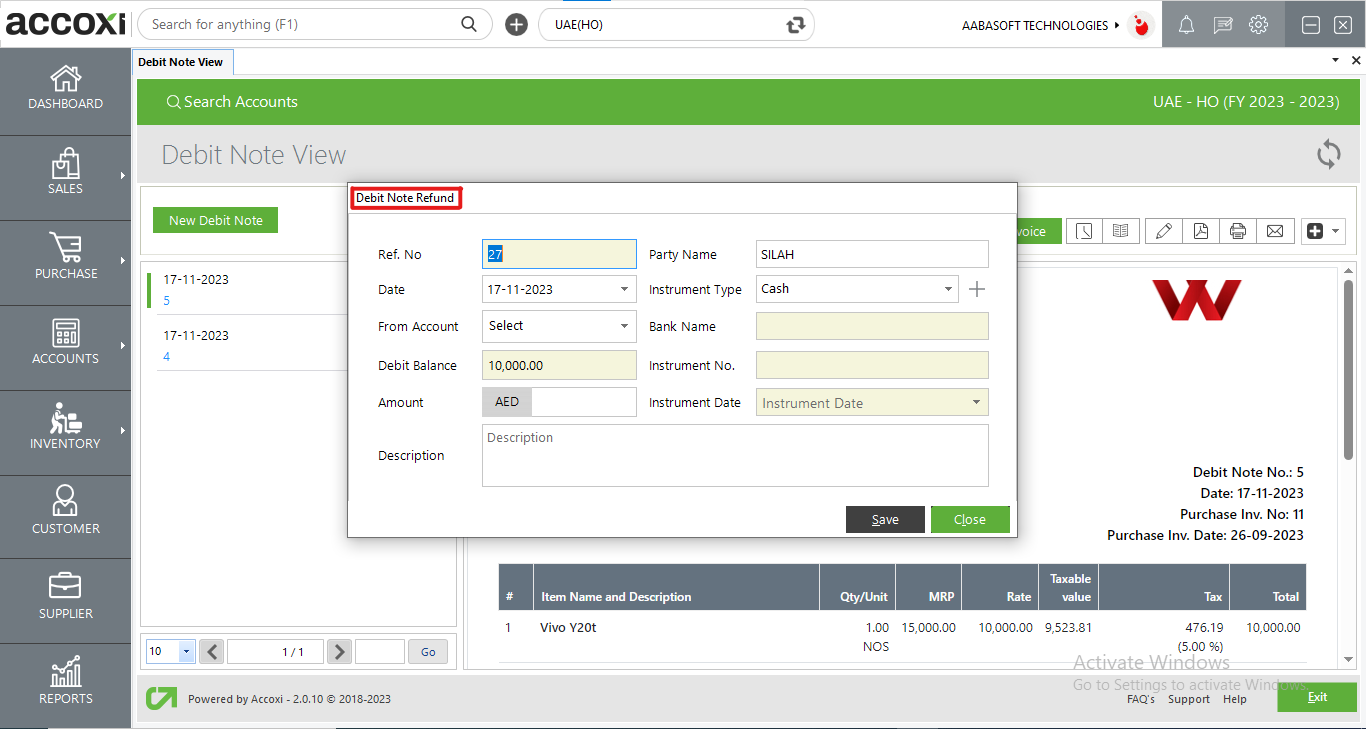
Task: Expand the page size dropdown showing 10
Action: pos(186,652)
